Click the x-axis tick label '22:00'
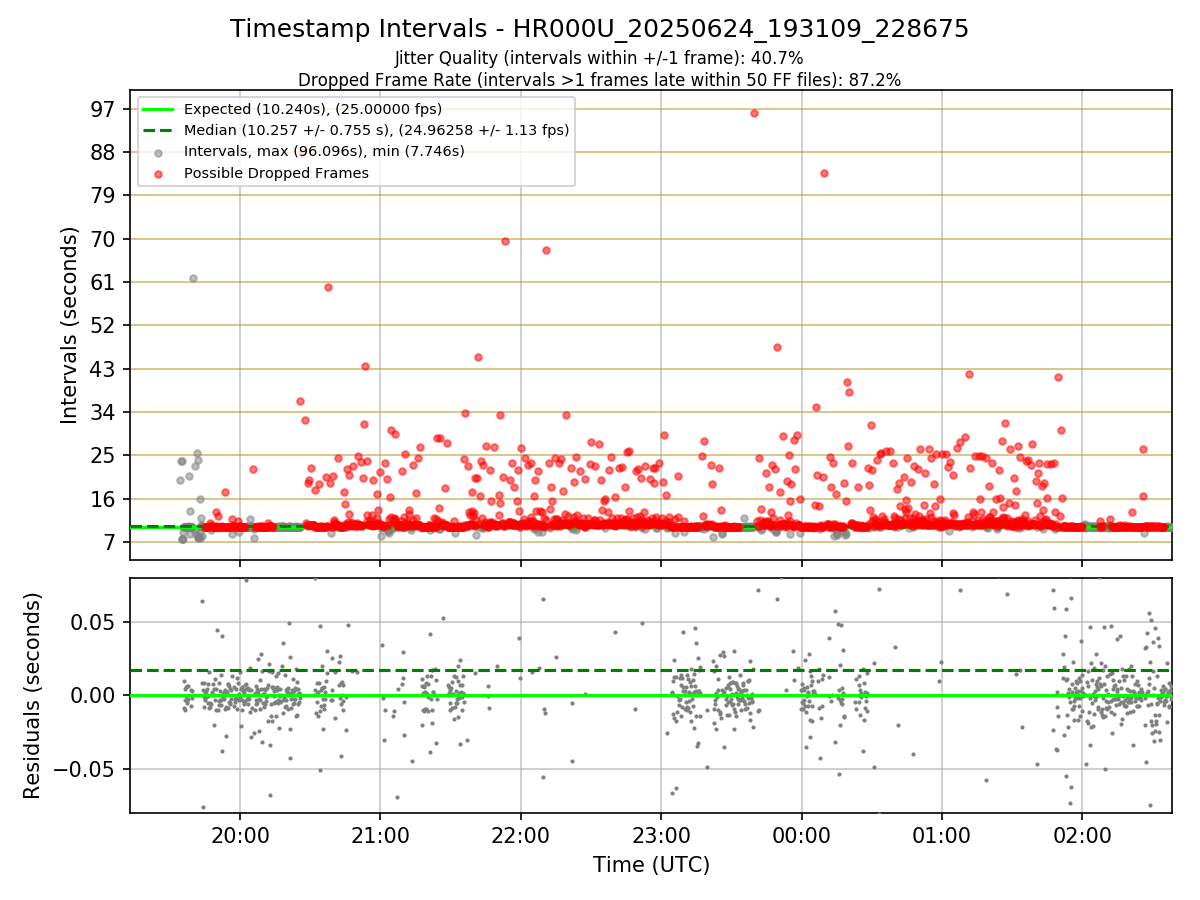Image resolution: width=1200 pixels, height=900 pixels. [x=521, y=835]
